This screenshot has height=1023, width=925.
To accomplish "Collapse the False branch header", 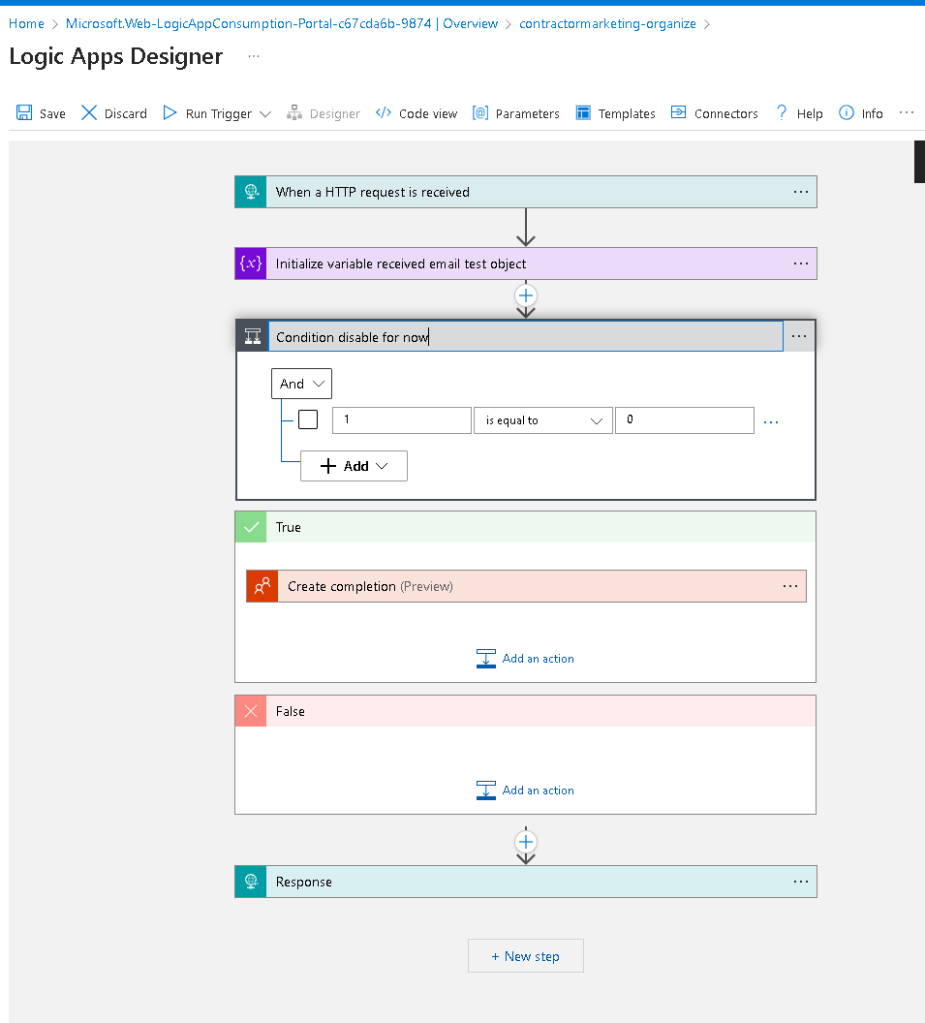I will (525, 711).
